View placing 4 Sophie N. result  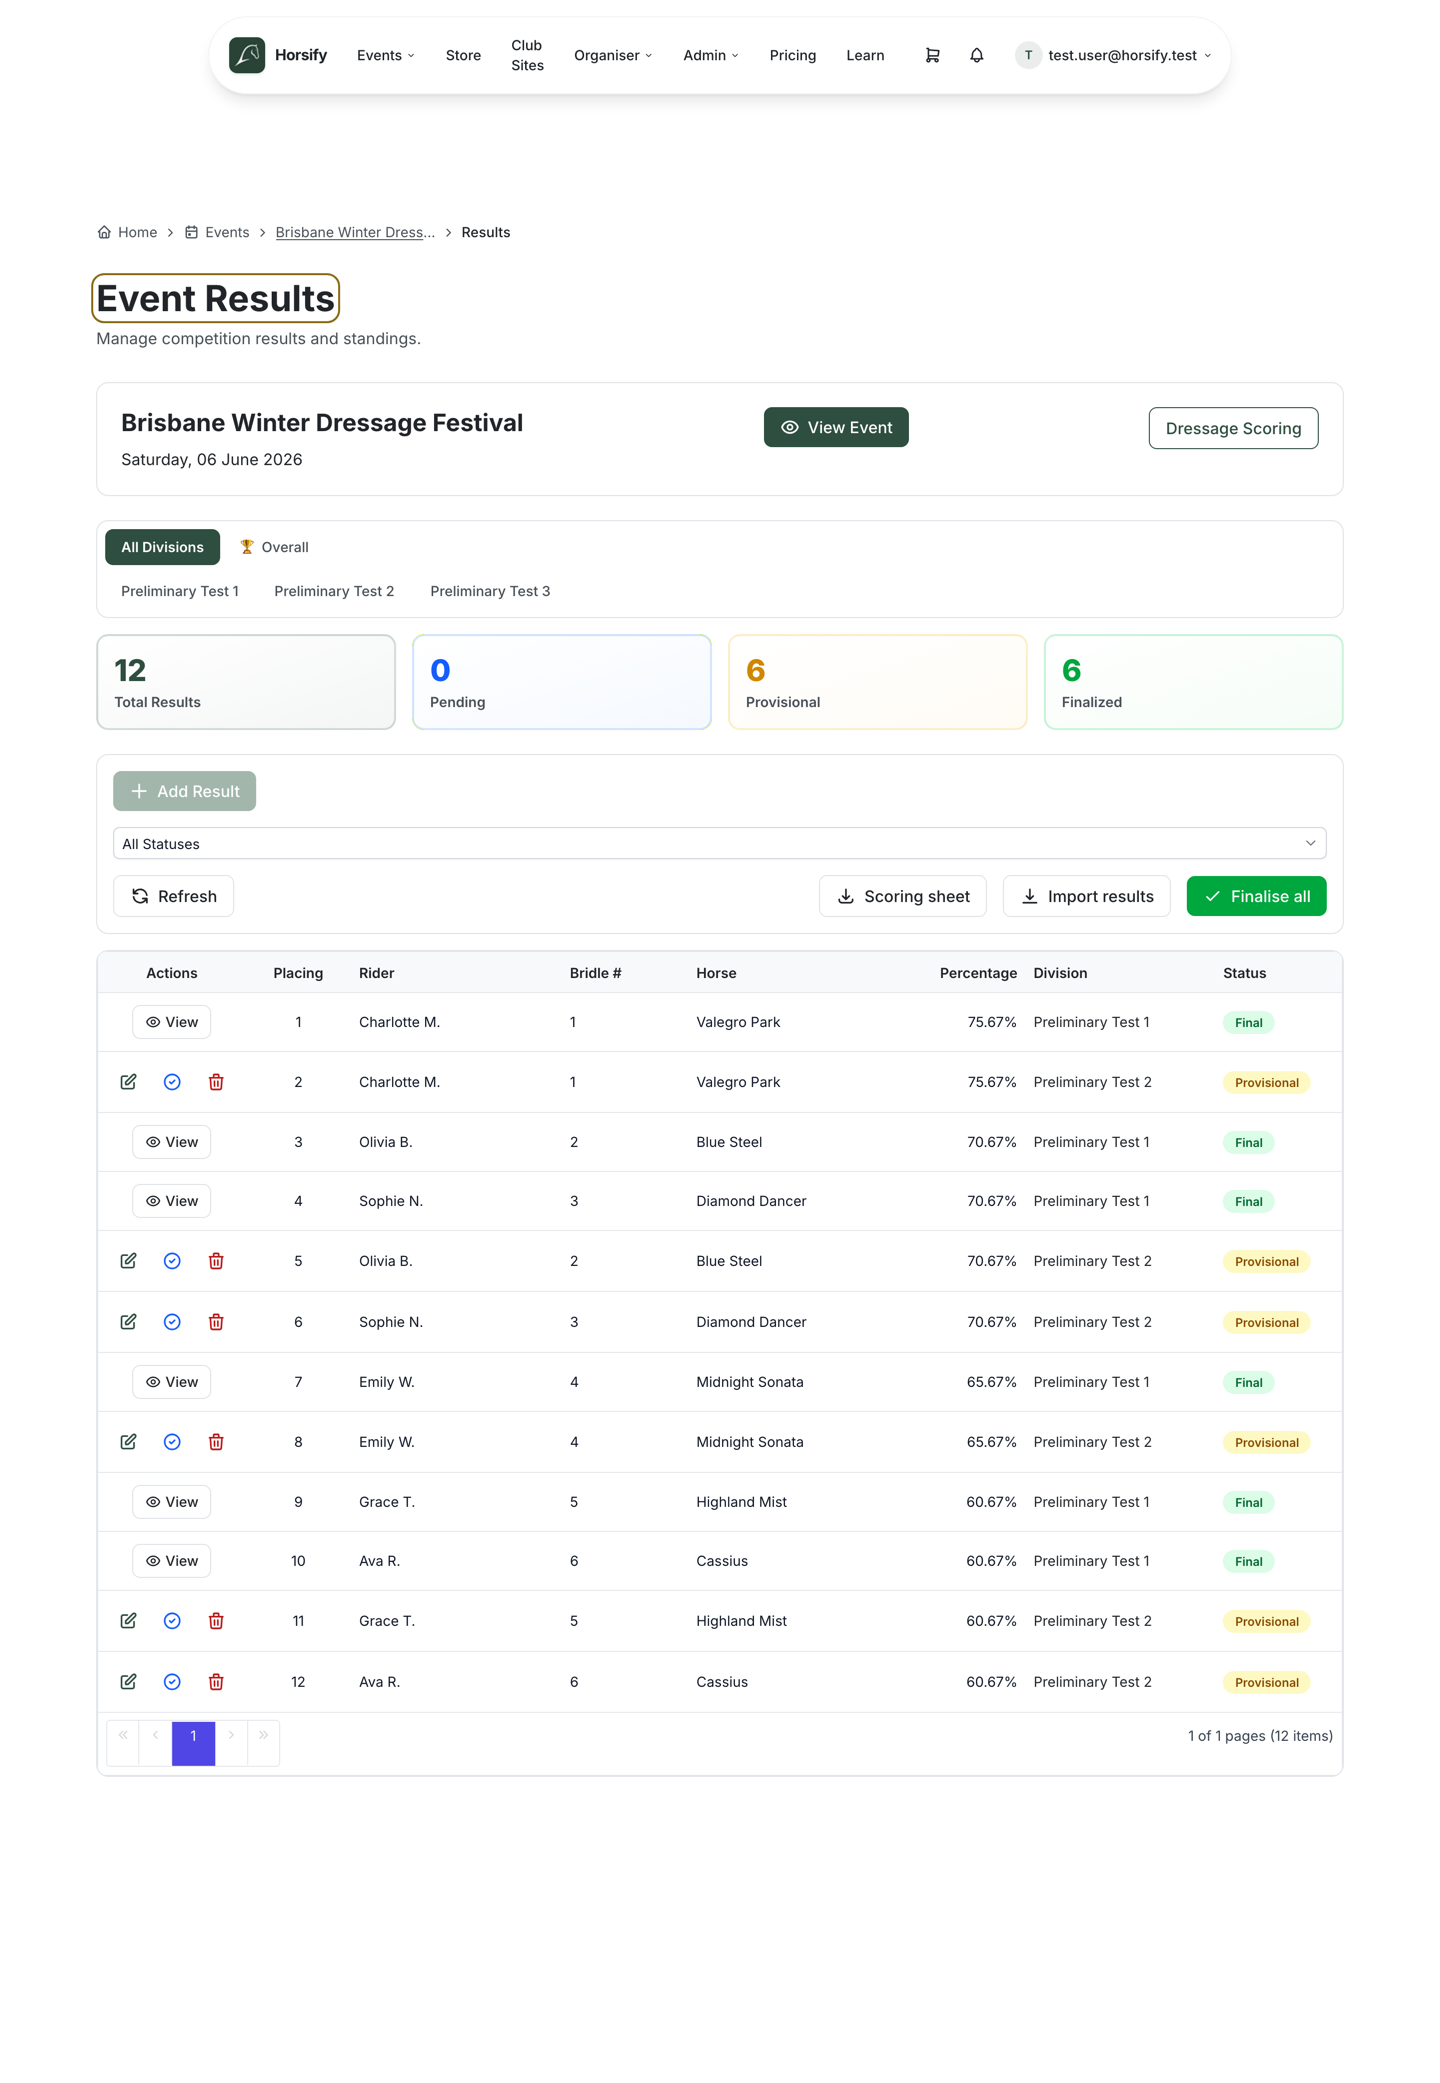pos(172,1201)
